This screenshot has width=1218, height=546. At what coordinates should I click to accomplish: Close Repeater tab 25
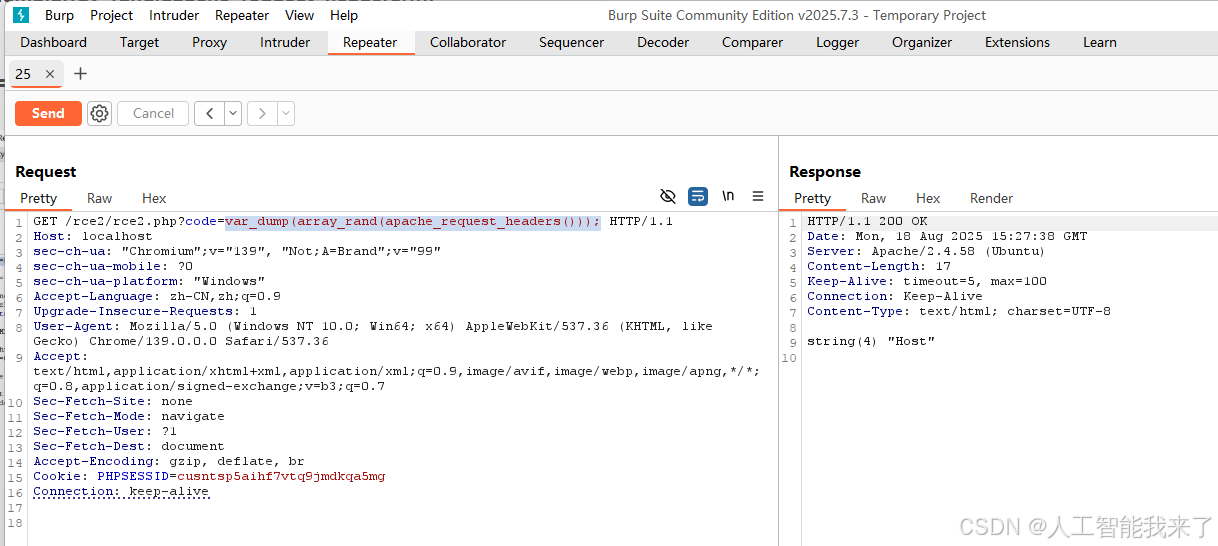tap(50, 74)
